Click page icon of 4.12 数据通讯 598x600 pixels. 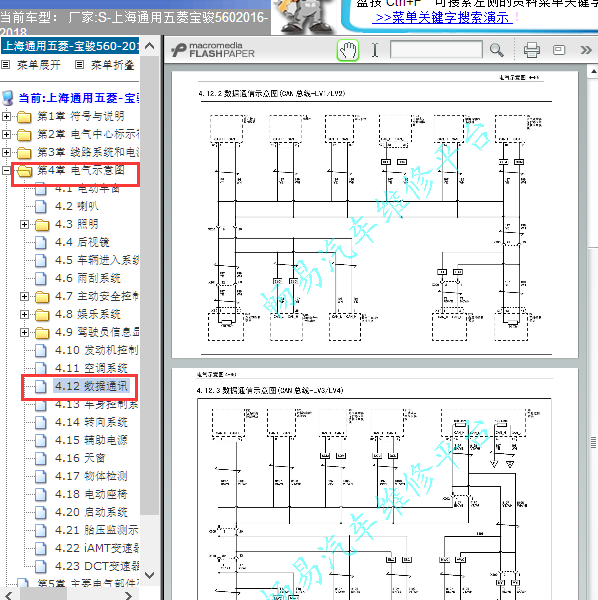click(41, 386)
